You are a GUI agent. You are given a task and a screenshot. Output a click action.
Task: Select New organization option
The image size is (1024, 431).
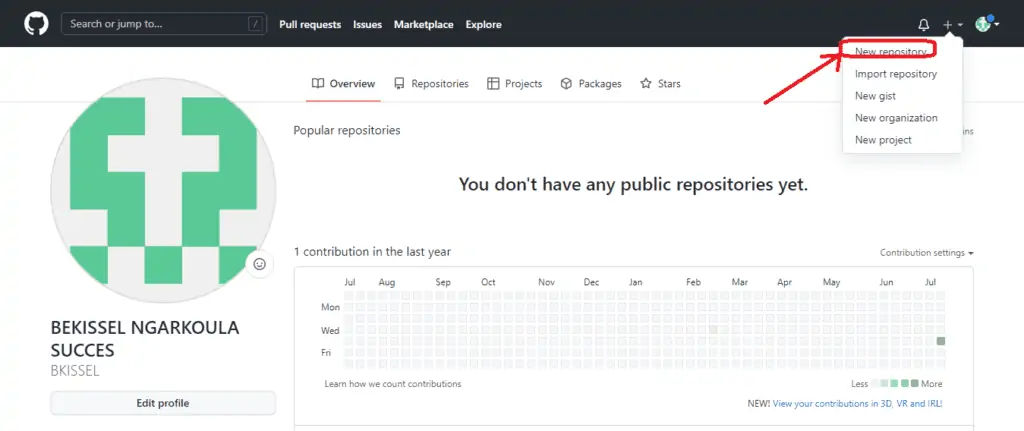[896, 118]
